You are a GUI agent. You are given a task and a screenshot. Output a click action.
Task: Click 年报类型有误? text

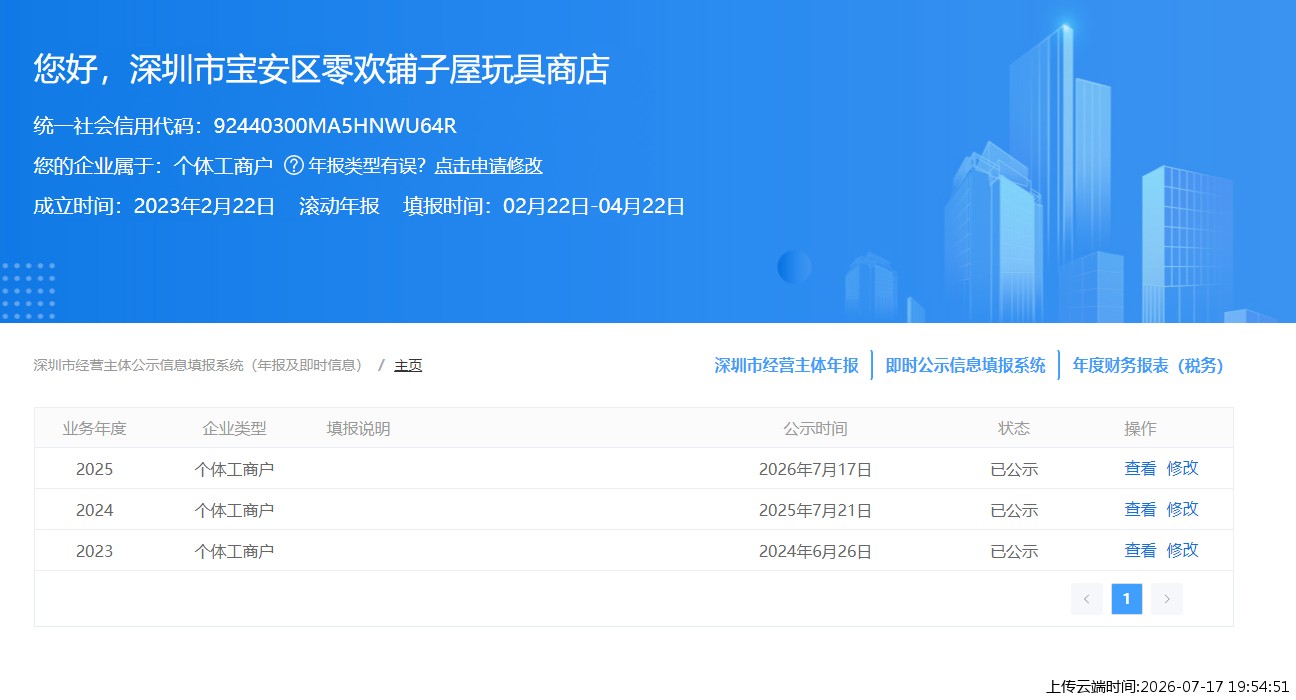[367, 166]
